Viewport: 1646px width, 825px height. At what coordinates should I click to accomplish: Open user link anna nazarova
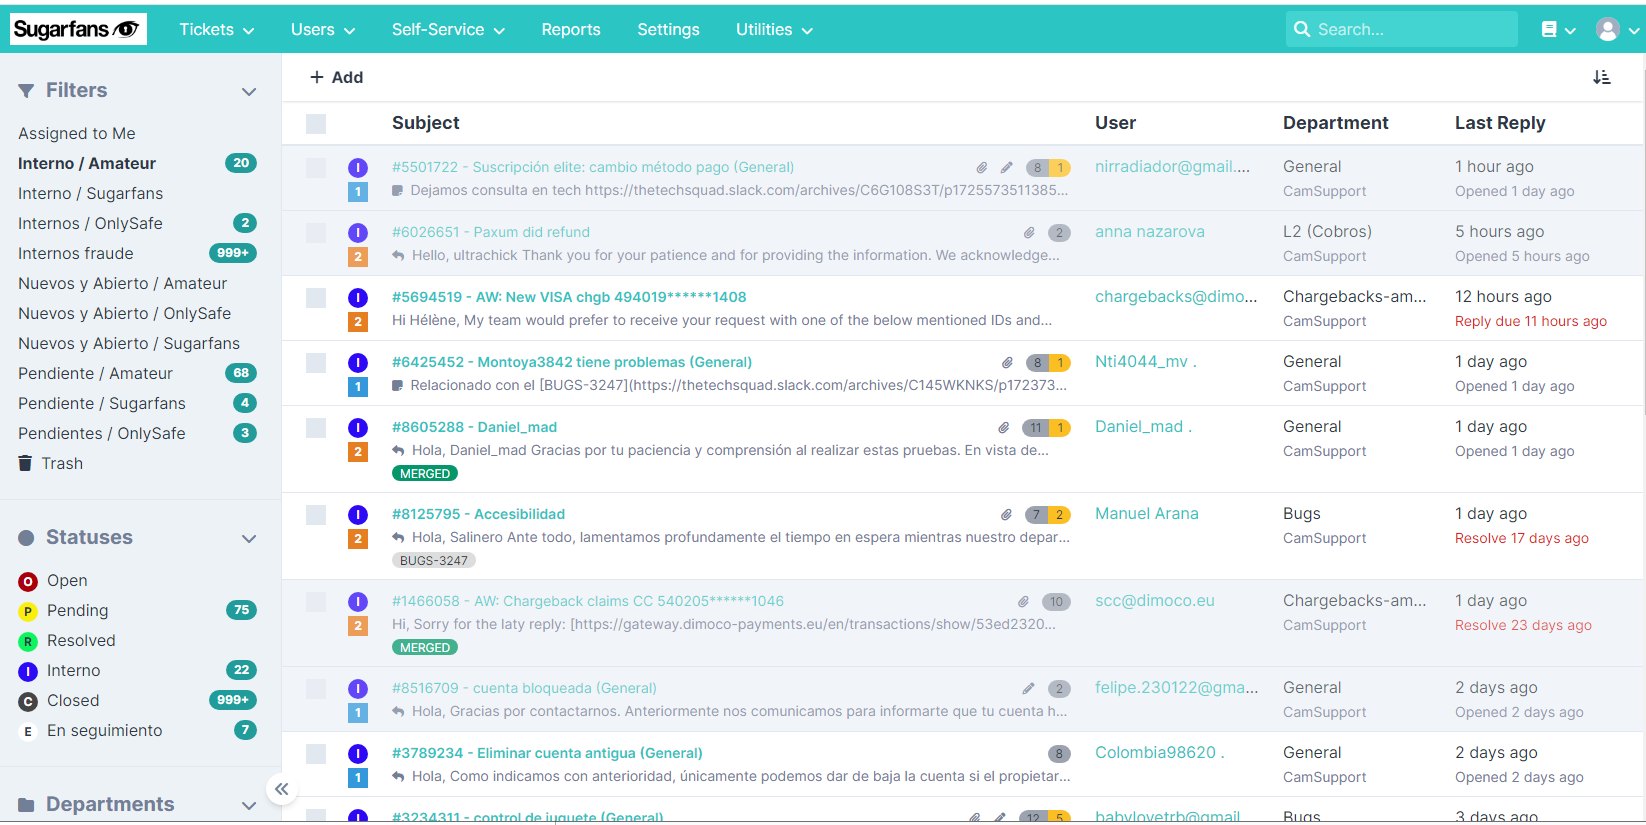(x=1150, y=232)
